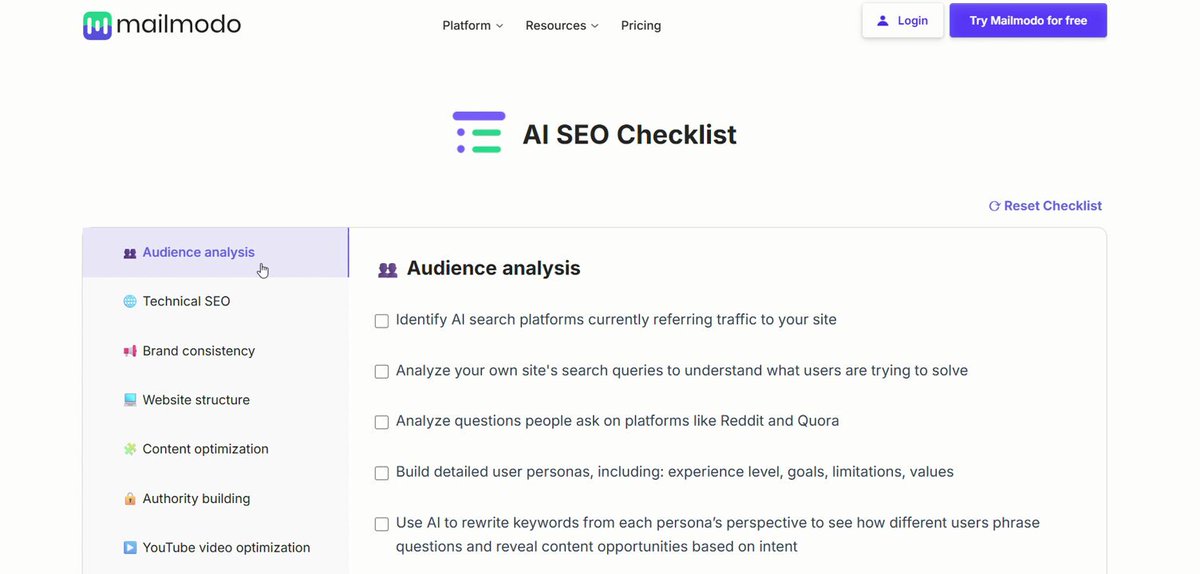Screen dimensions: 1200x574
Task: Tick the Reddit and Quora questions checkbox
Action: pyautogui.click(x=382, y=422)
